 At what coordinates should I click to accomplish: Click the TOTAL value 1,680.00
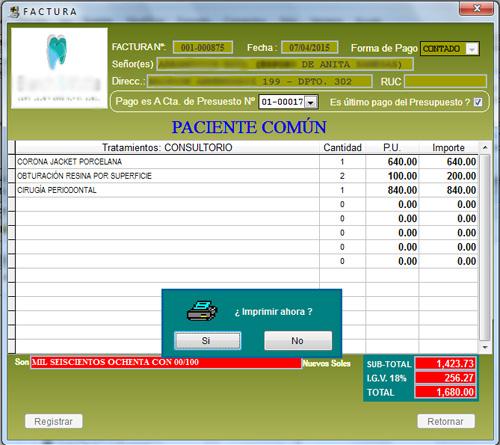tap(445, 392)
